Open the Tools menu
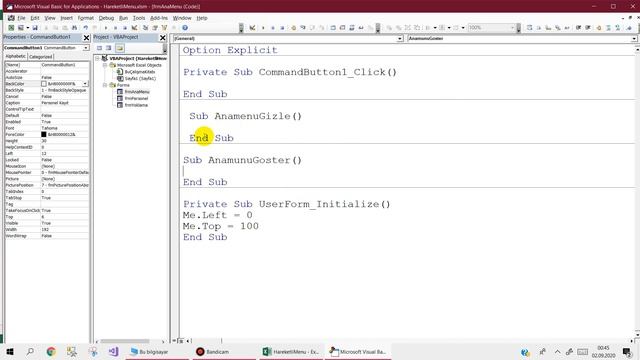Screen dimensions: 640x360 [139, 18]
